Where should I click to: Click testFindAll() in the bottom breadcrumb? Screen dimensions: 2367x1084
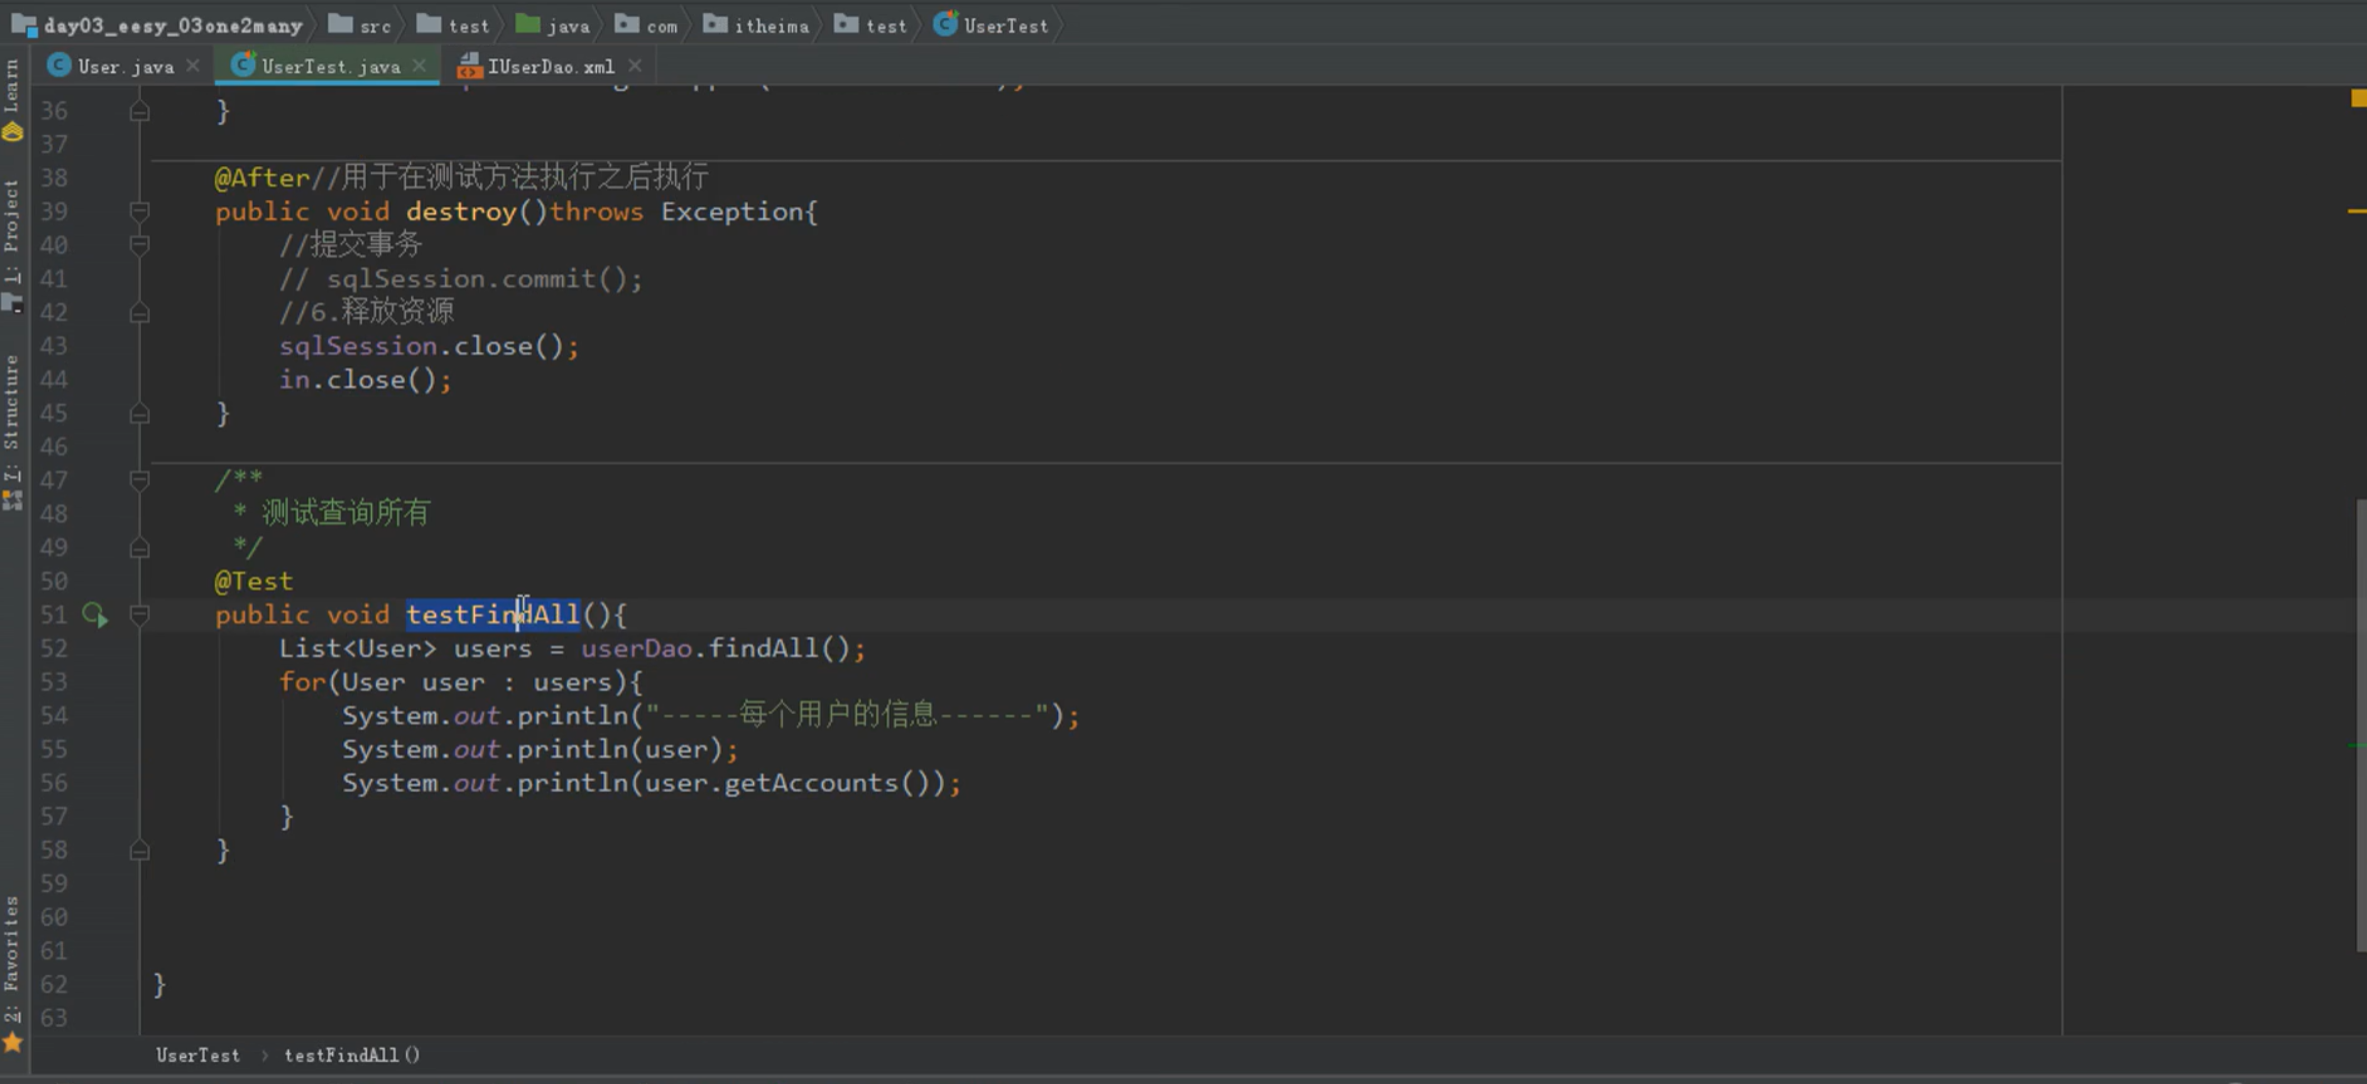tap(351, 1055)
